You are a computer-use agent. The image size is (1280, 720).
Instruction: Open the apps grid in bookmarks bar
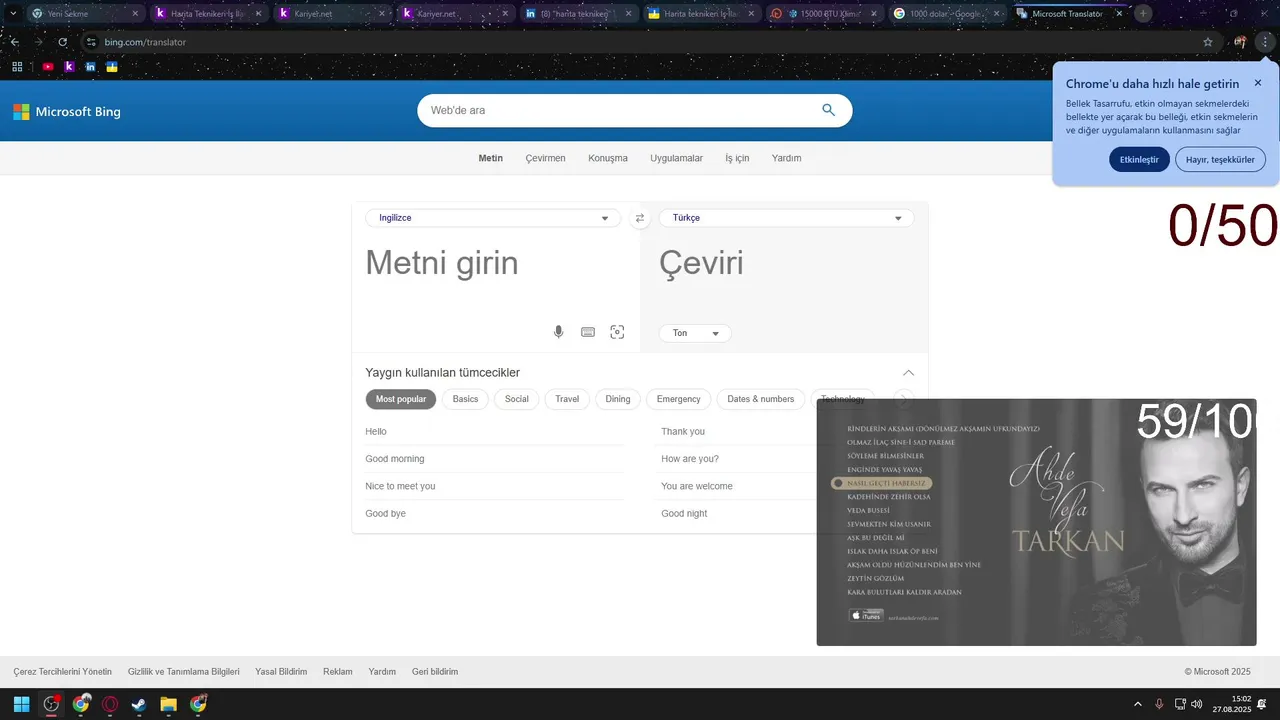click(17, 67)
